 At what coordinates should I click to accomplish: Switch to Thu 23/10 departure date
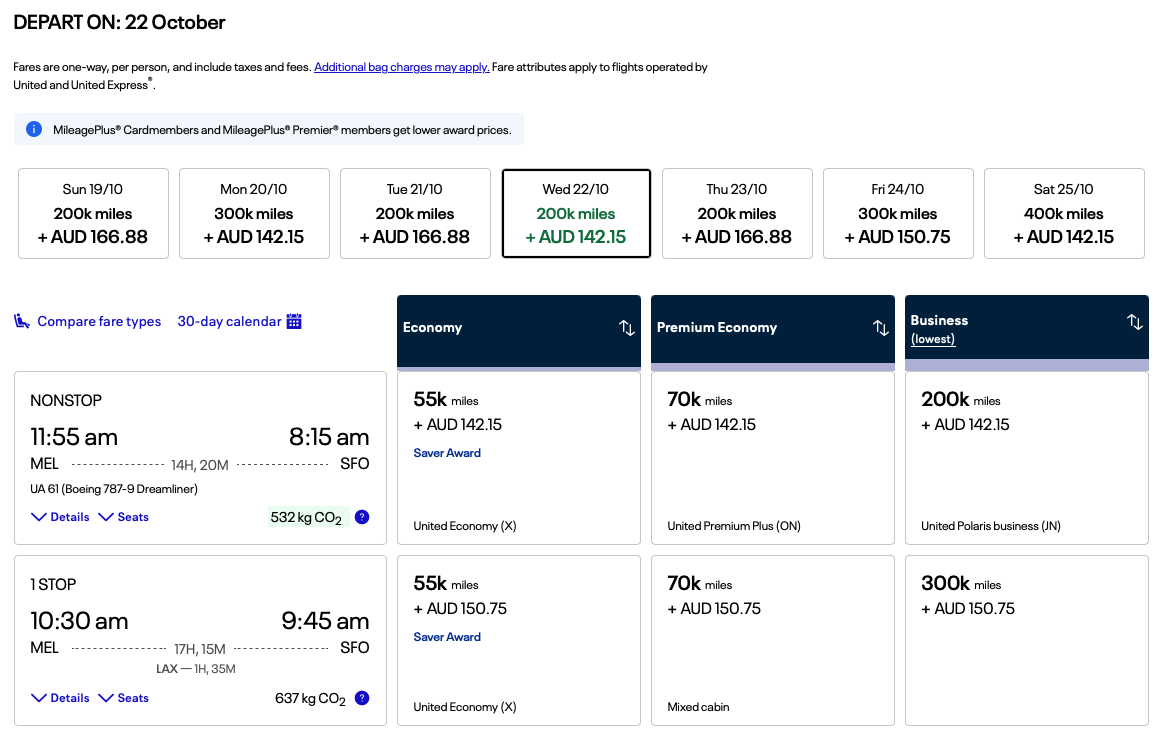coord(736,213)
